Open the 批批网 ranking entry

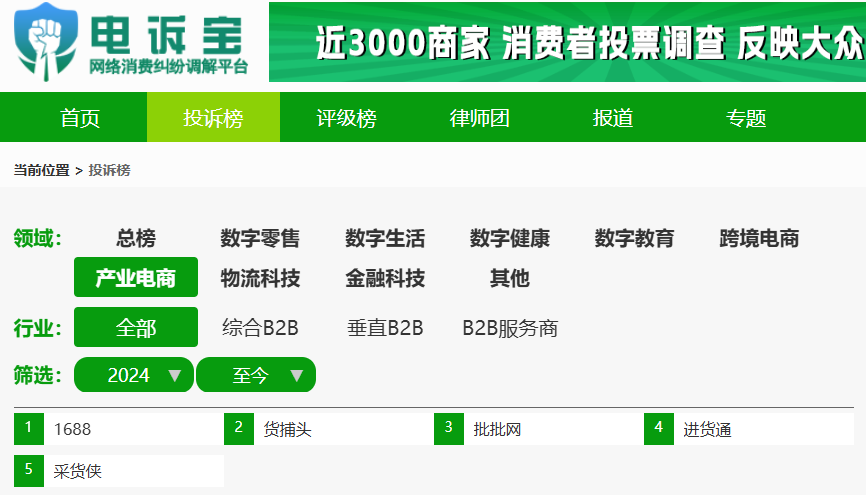click(x=538, y=429)
